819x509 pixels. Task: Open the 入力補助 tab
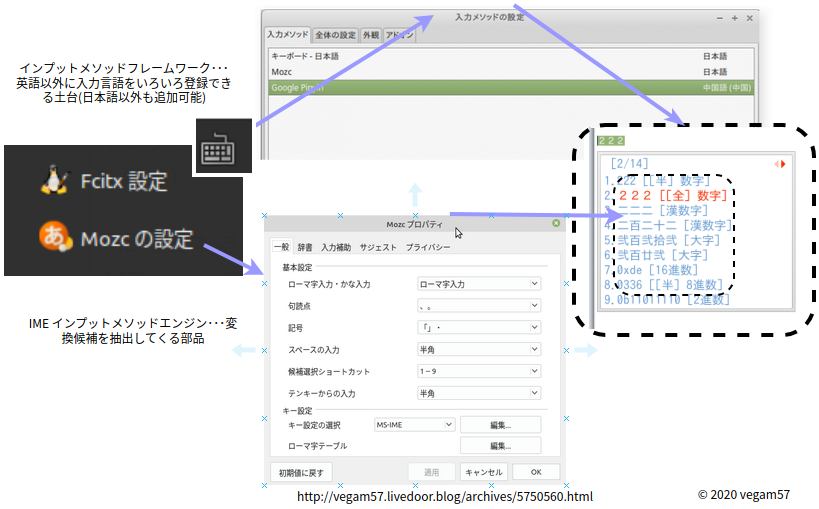tap(336, 247)
